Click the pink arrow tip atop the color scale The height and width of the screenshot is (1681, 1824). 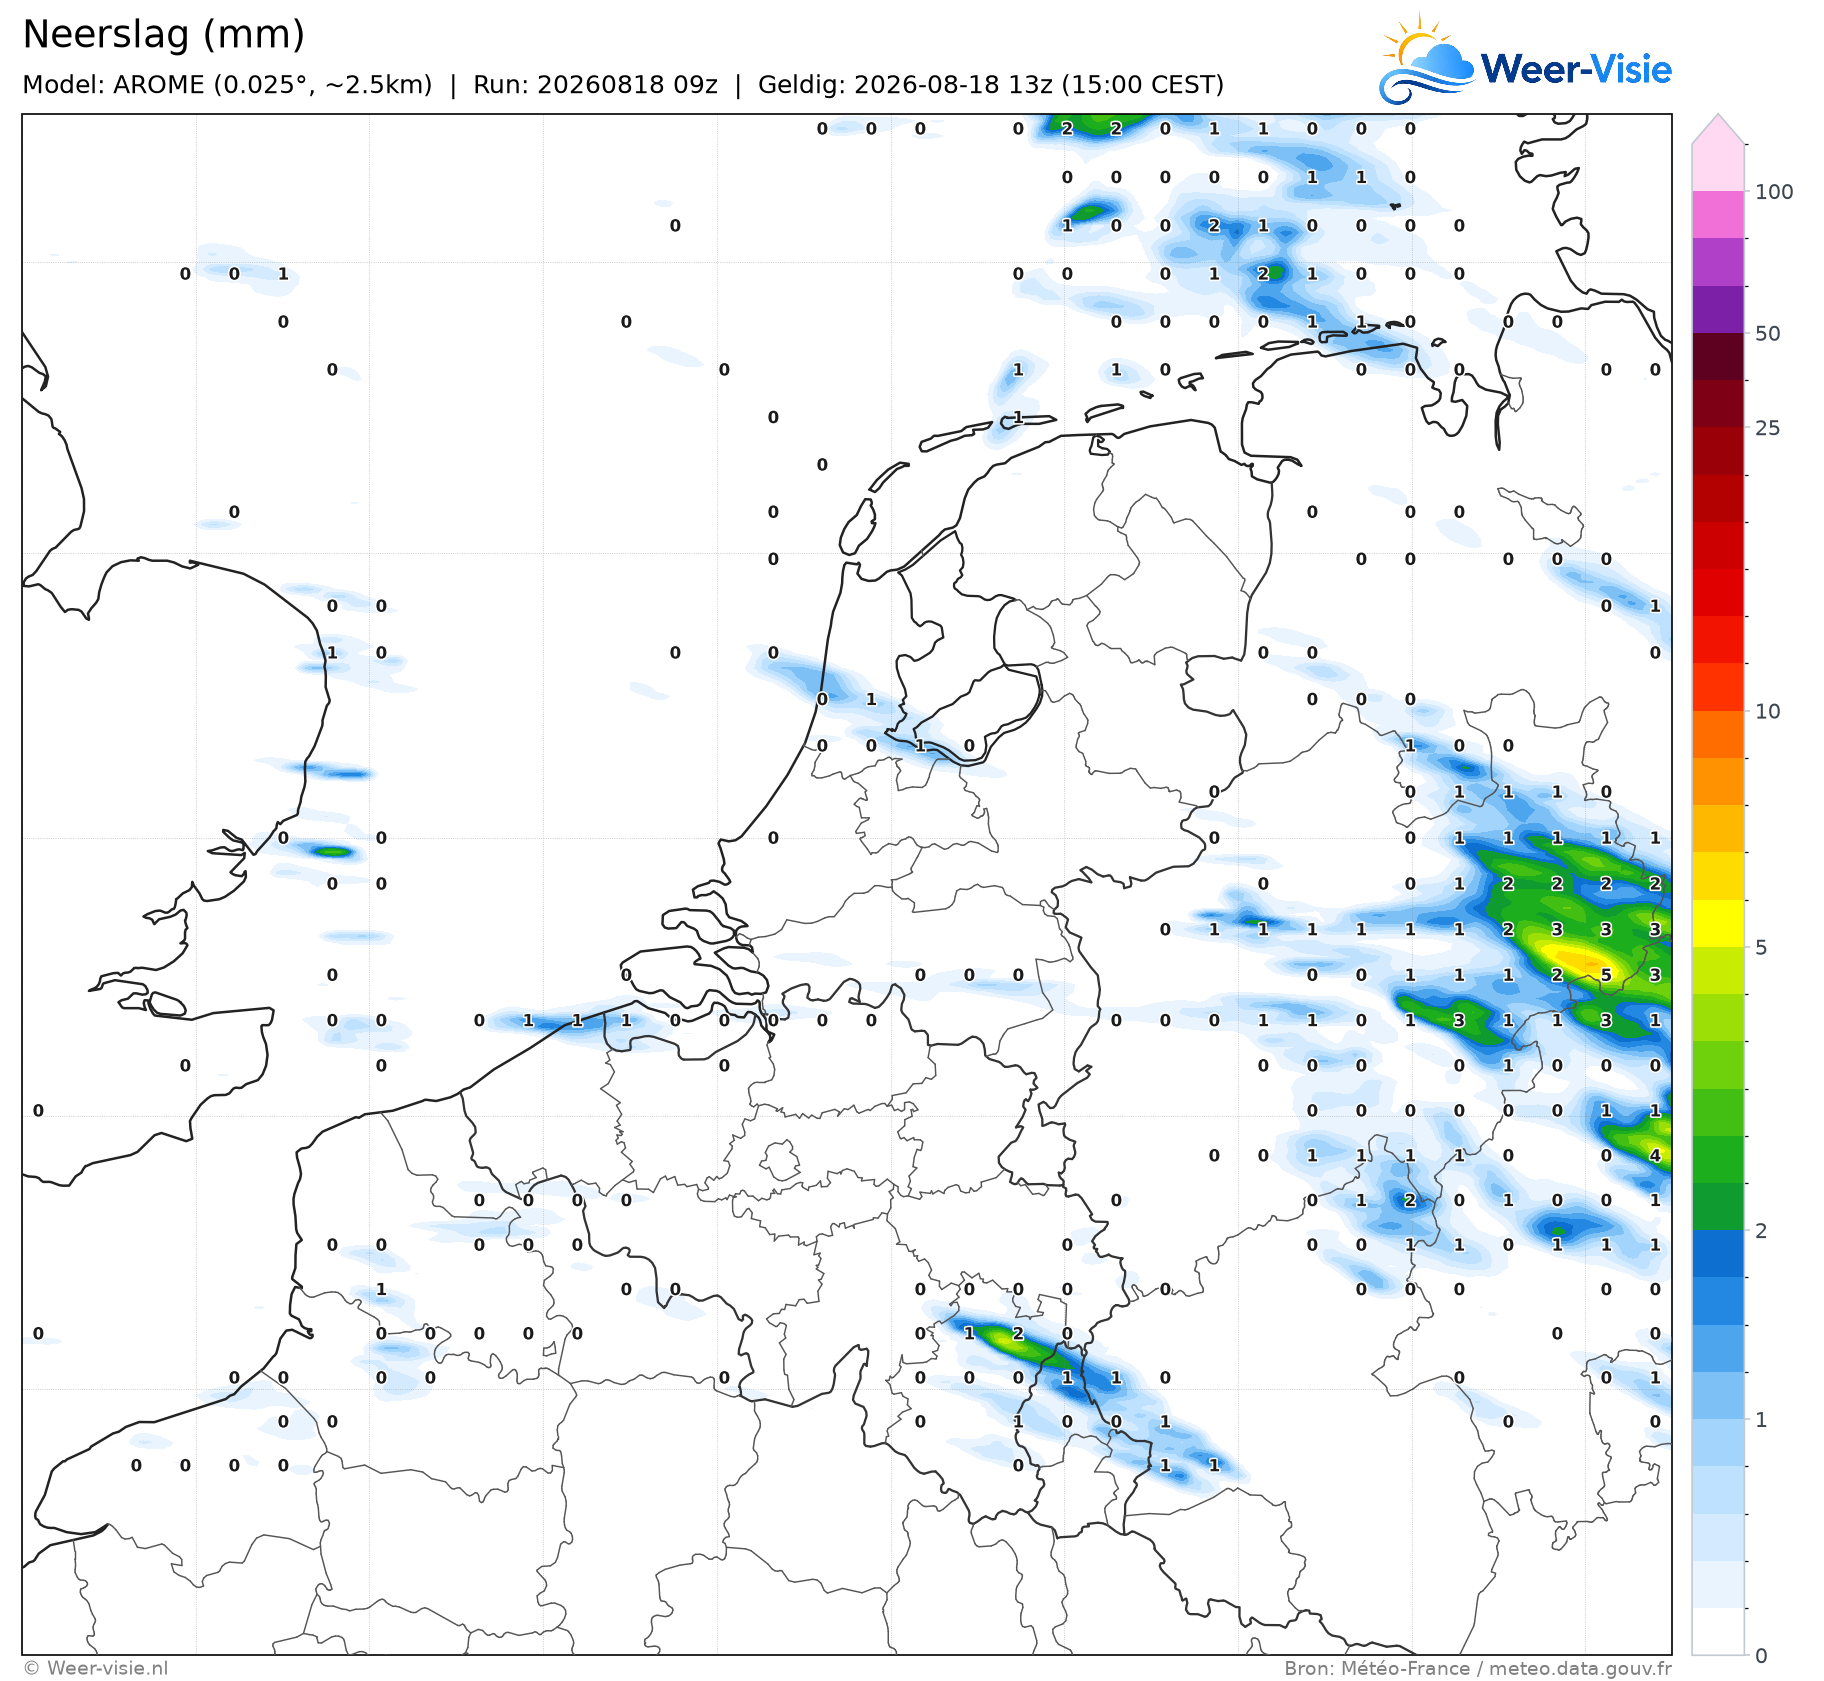[x=1718, y=128]
